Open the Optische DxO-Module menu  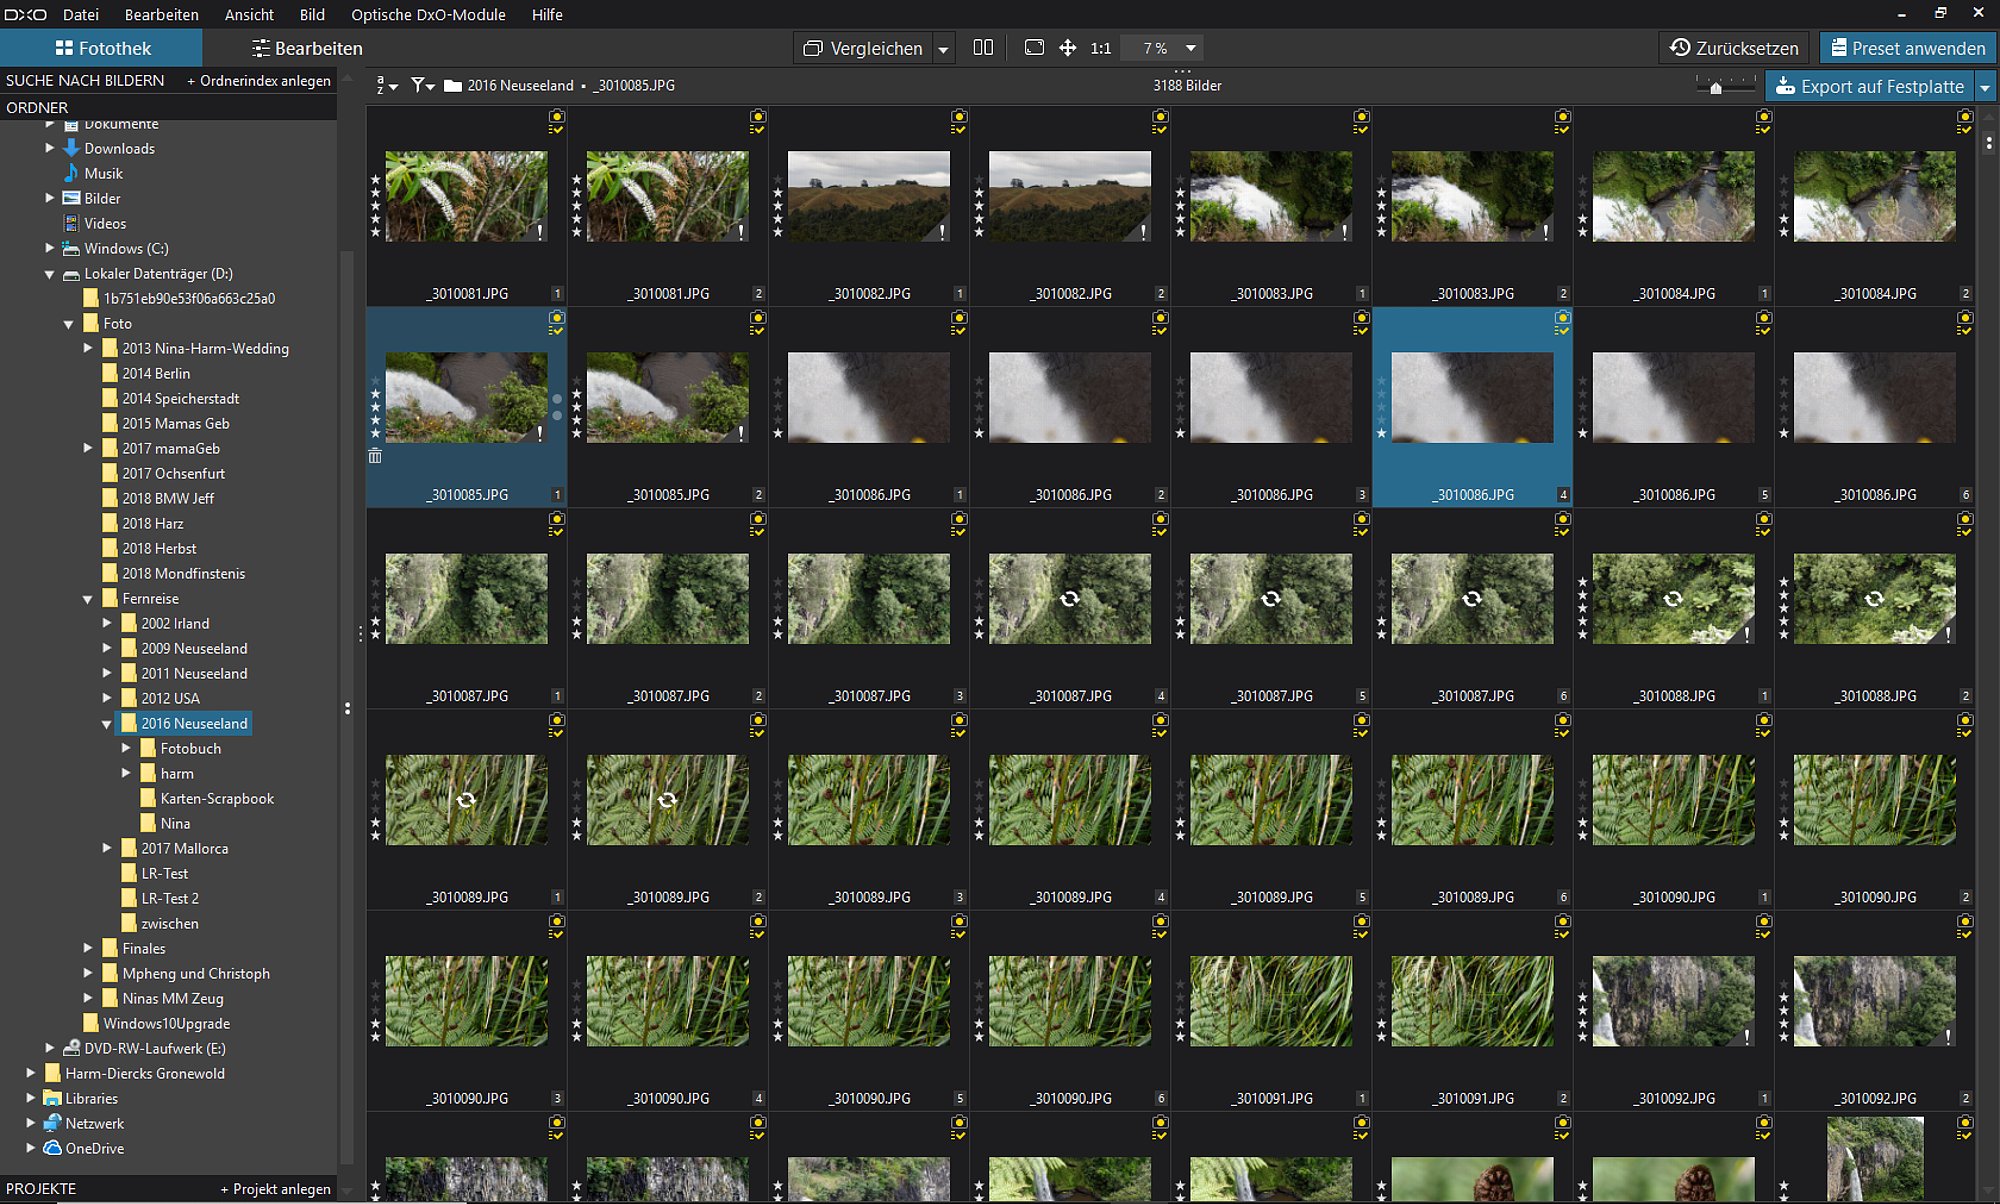(428, 14)
